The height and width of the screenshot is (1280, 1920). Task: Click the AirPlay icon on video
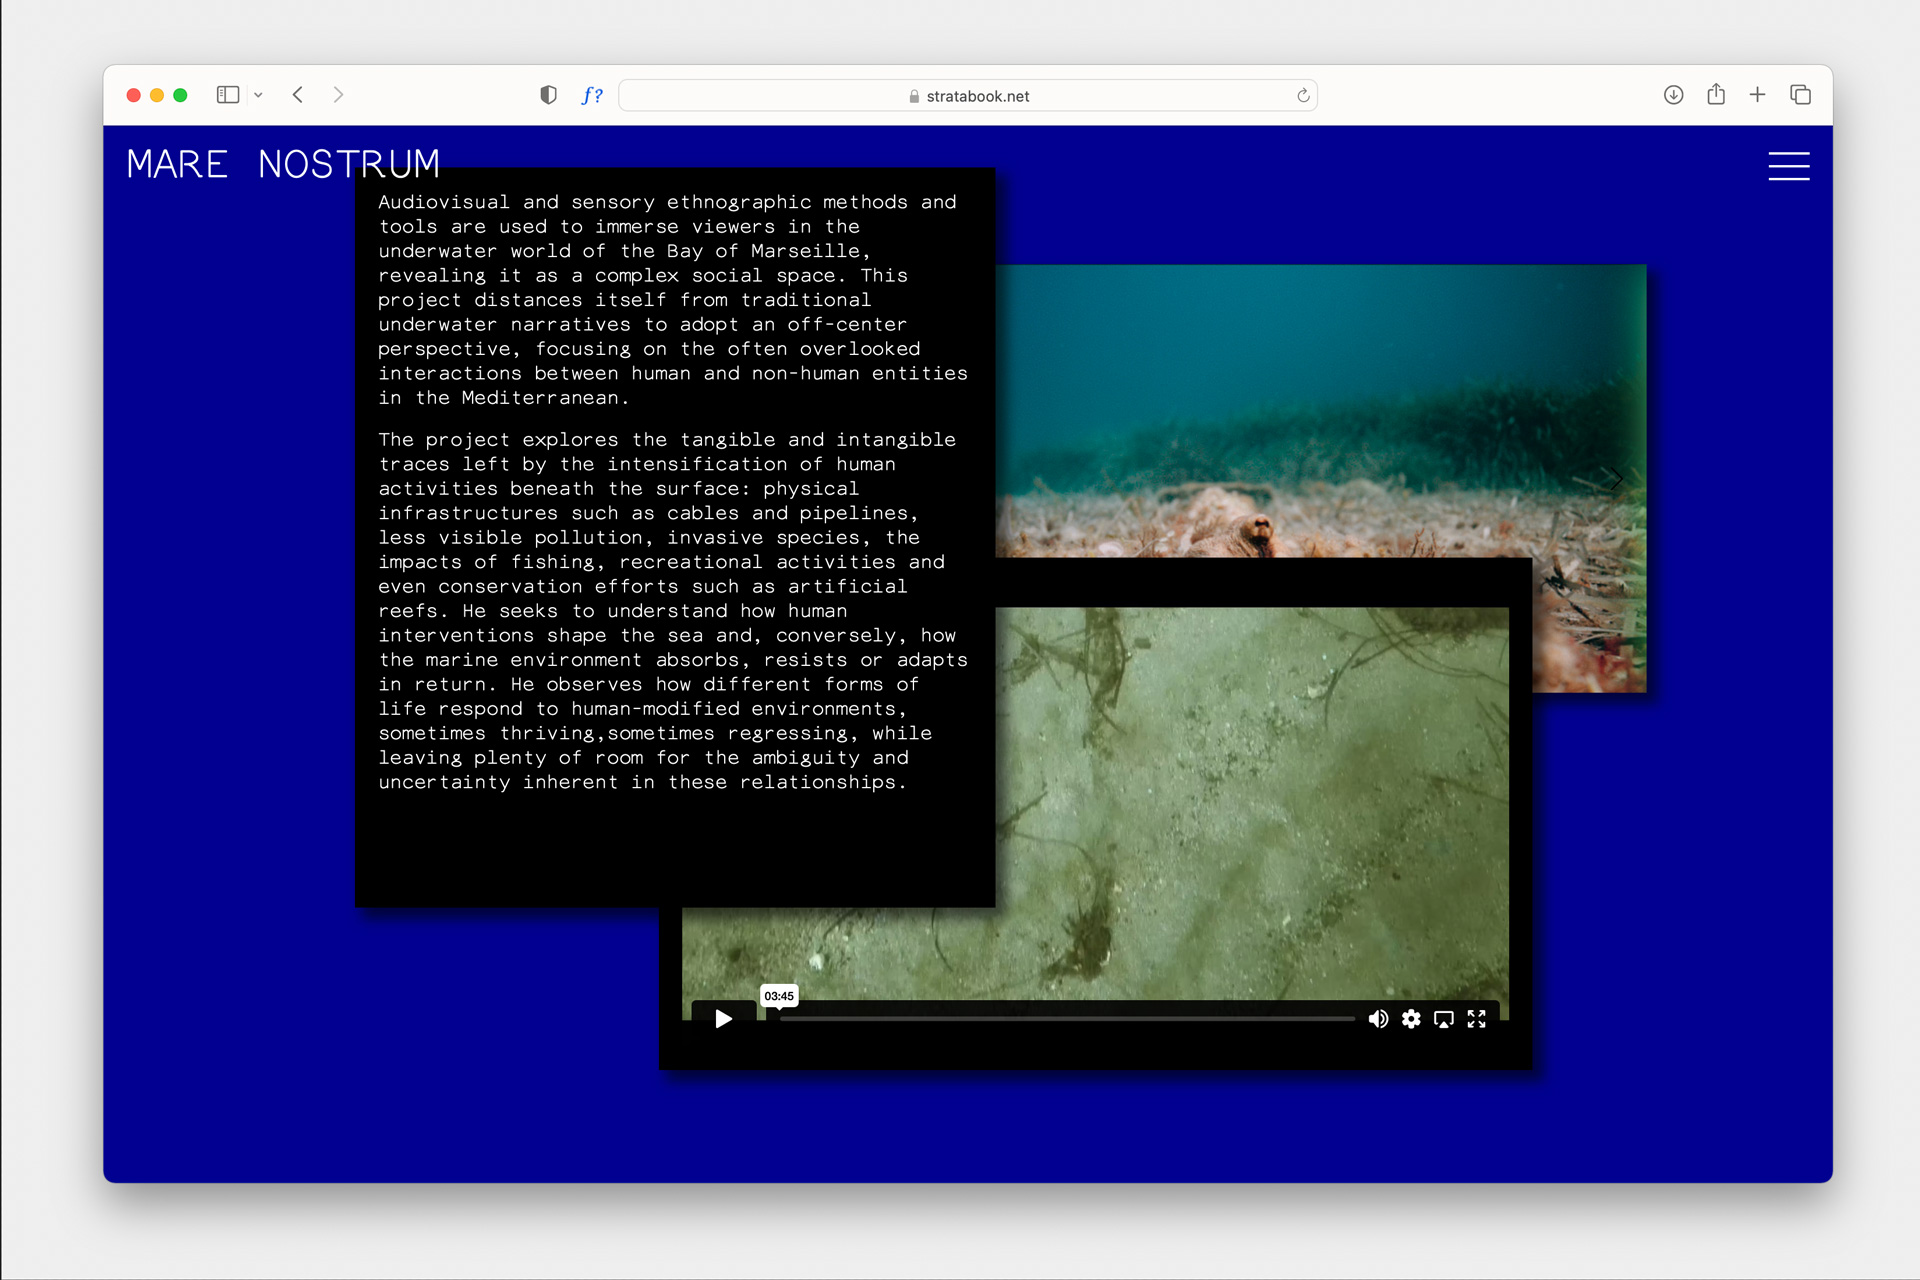[x=1444, y=1019]
